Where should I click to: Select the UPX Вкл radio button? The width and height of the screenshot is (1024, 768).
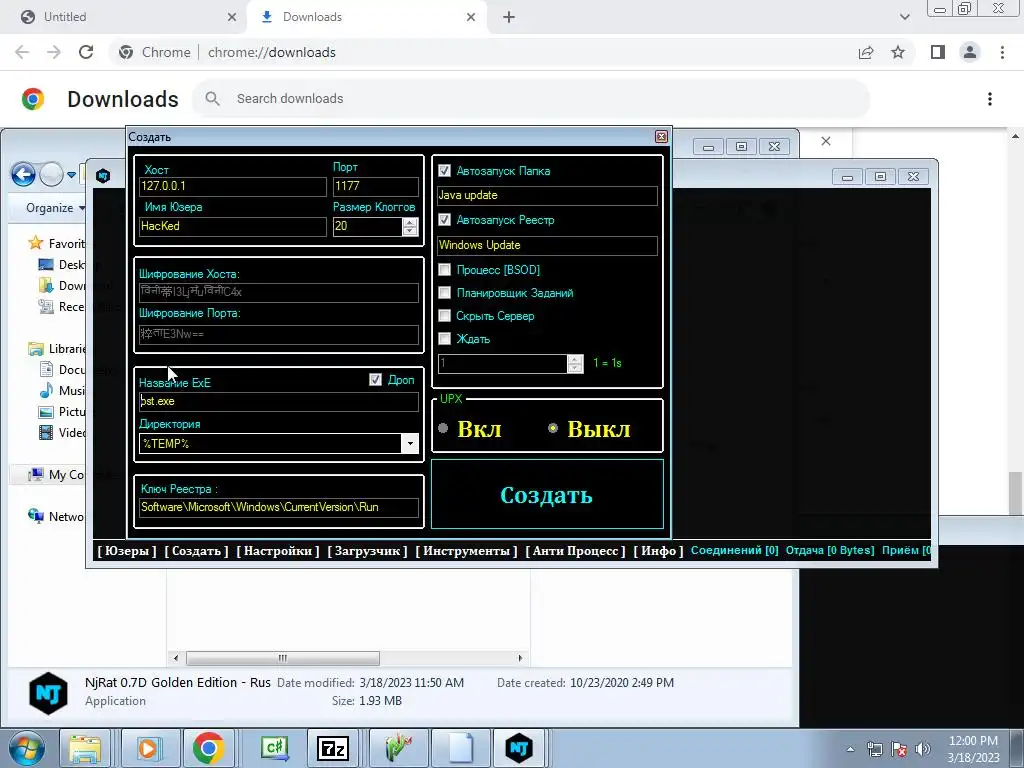tap(443, 428)
